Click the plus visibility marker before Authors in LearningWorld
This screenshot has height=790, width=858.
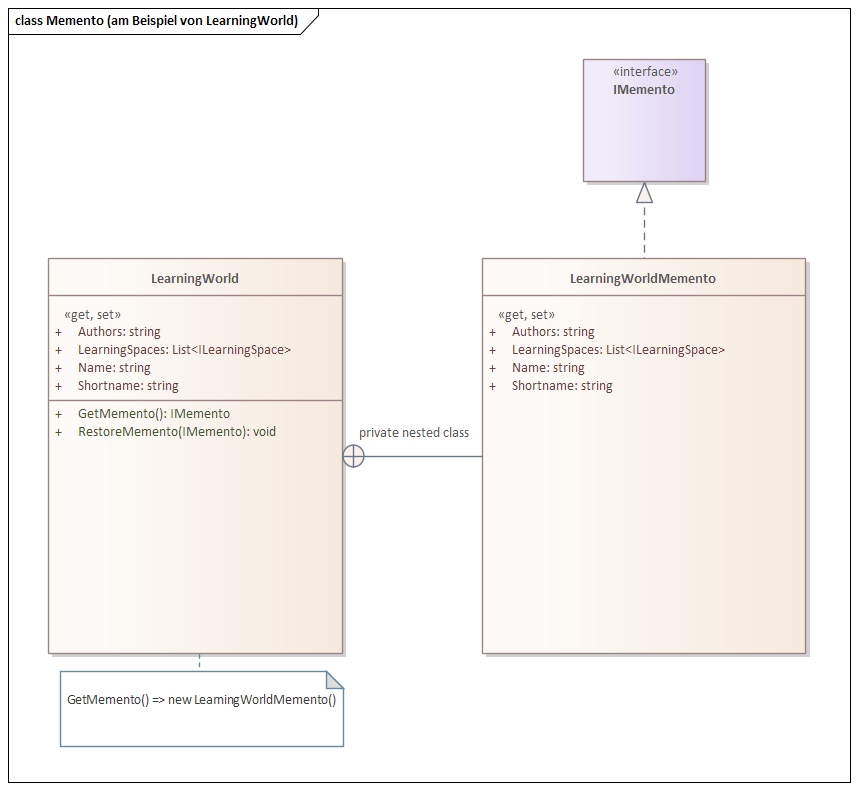click(58, 331)
